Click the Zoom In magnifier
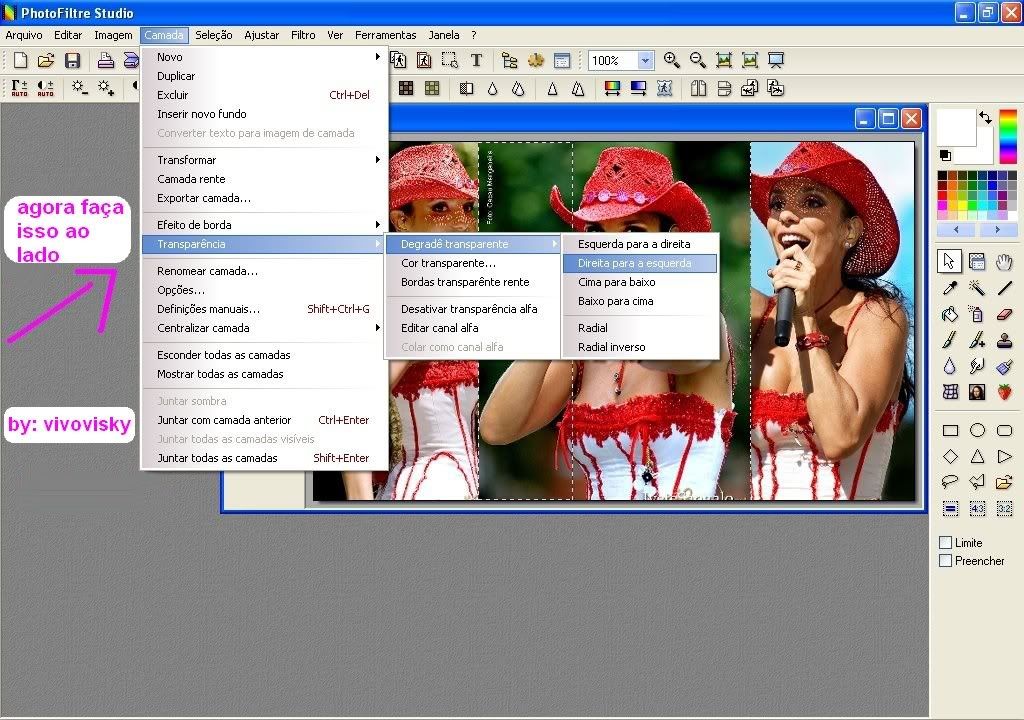The height and width of the screenshot is (720, 1024). pyautogui.click(x=672, y=61)
